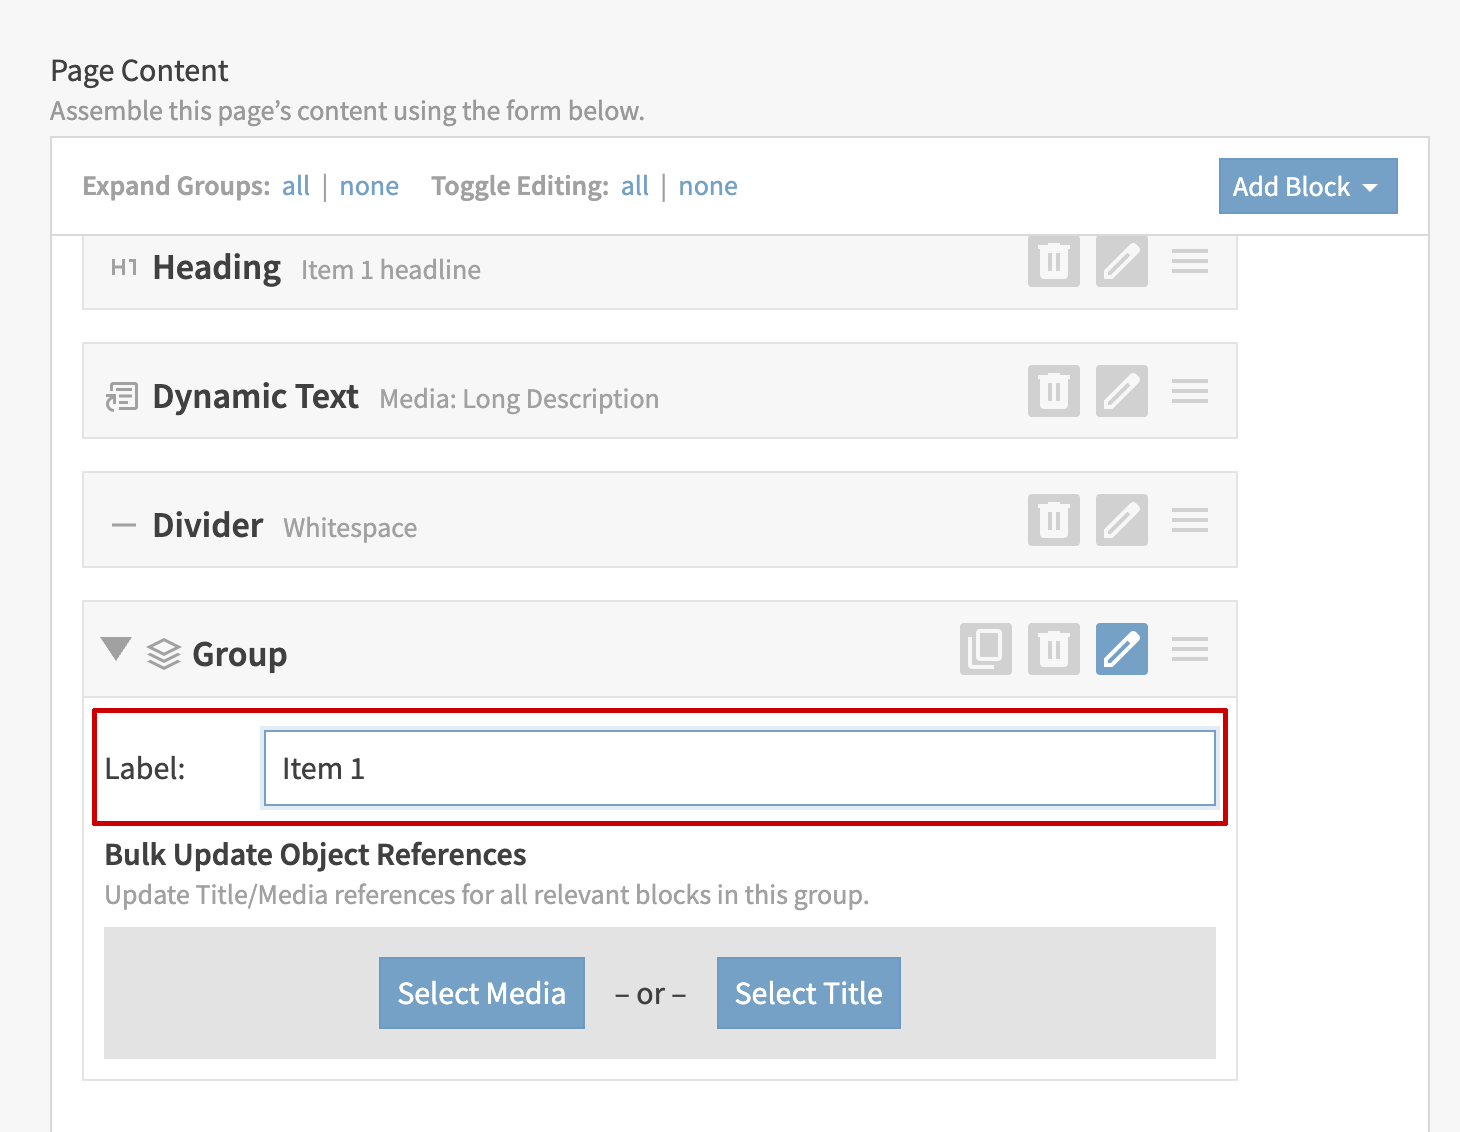Viewport: 1460px width, 1132px height.
Task: Delete the Group block via trash icon
Action: tap(1053, 649)
